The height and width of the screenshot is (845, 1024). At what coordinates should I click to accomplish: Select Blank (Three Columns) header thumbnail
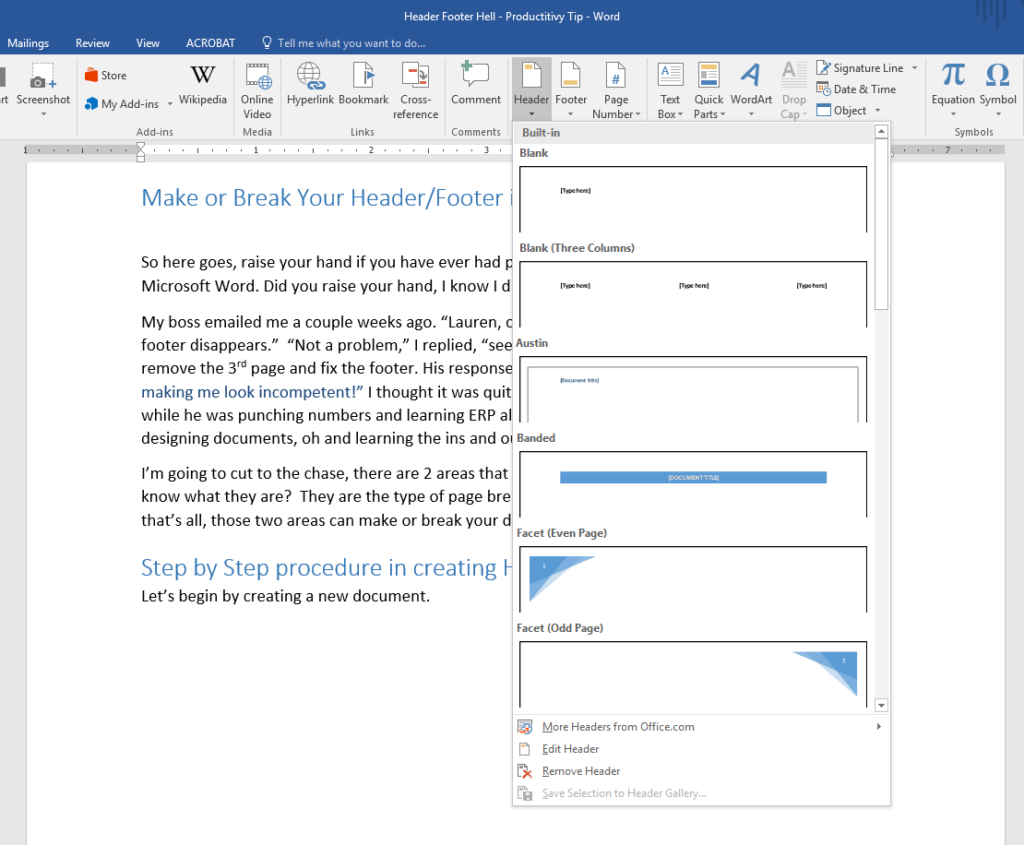[693, 295]
